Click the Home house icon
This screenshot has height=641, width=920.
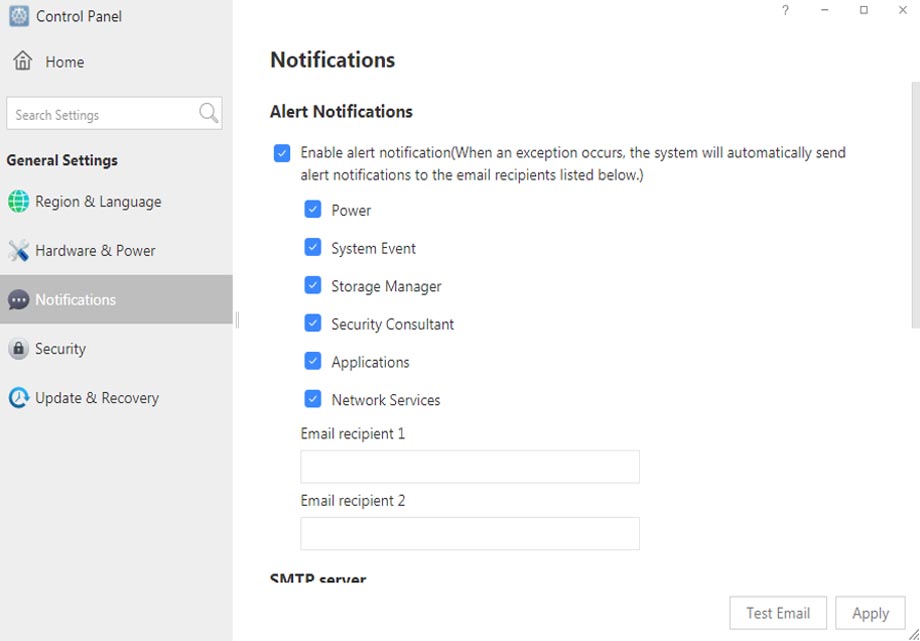click(x=22, y=60)
